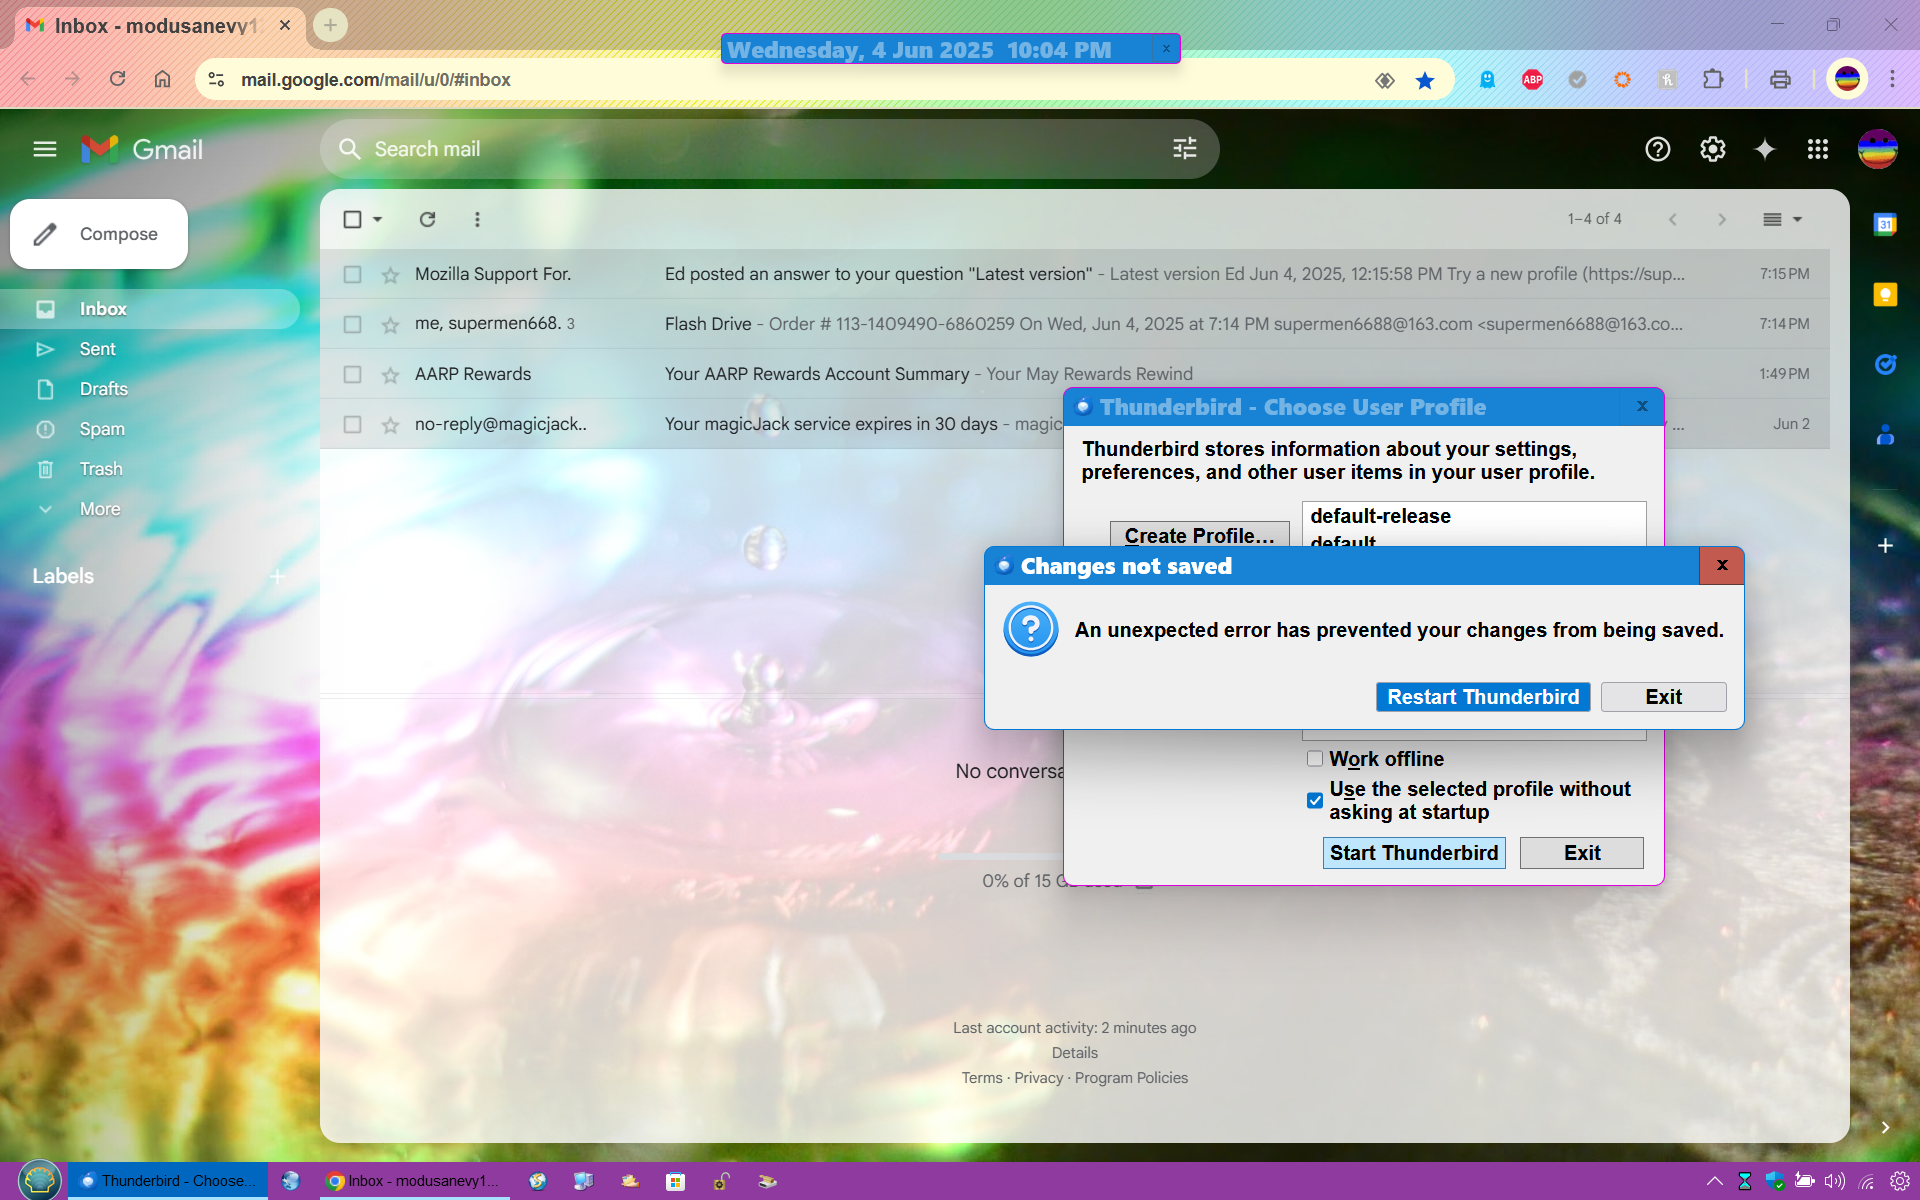Viewport: 1920px width, 1200px height.
Task: Star the AARP Rewards email
Action: coord(390,374)
